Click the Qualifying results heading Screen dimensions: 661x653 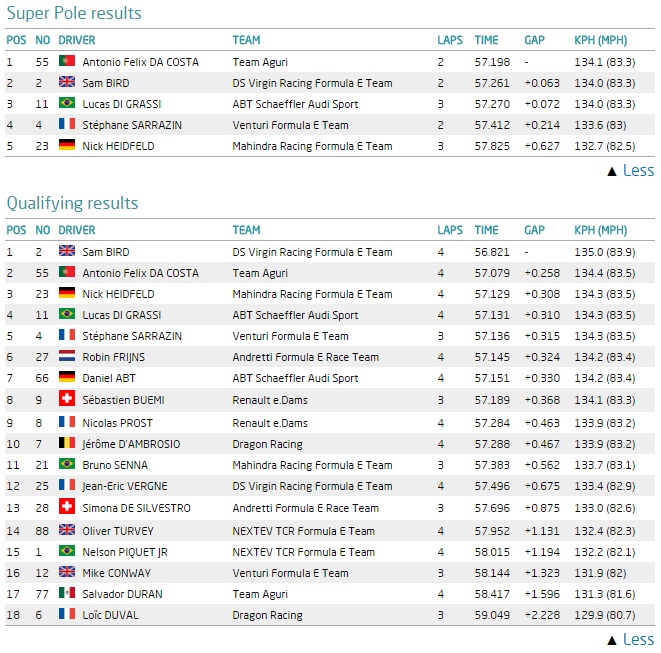pos(73,204)
